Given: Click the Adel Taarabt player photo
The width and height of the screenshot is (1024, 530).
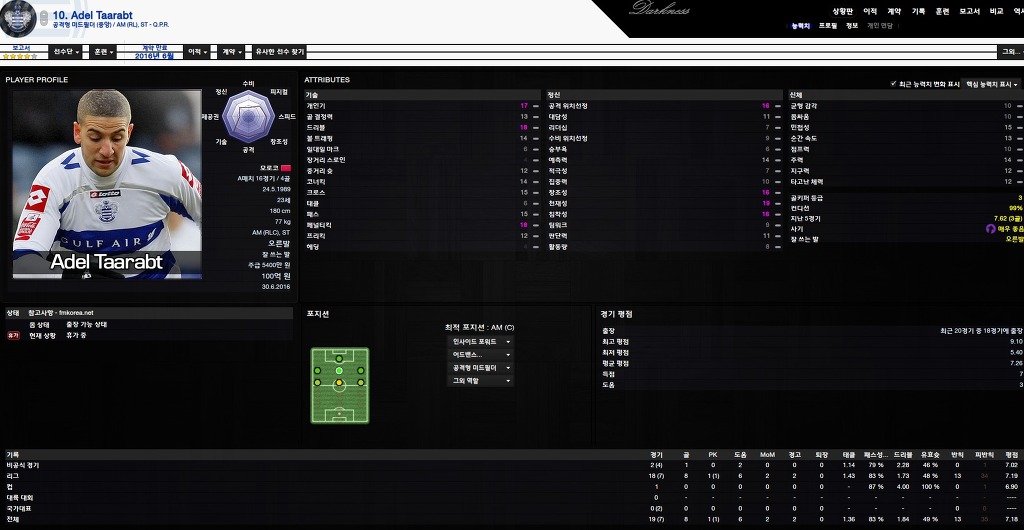Looking at the screenshot, I should pyautogui.click(x=107, y=185).
